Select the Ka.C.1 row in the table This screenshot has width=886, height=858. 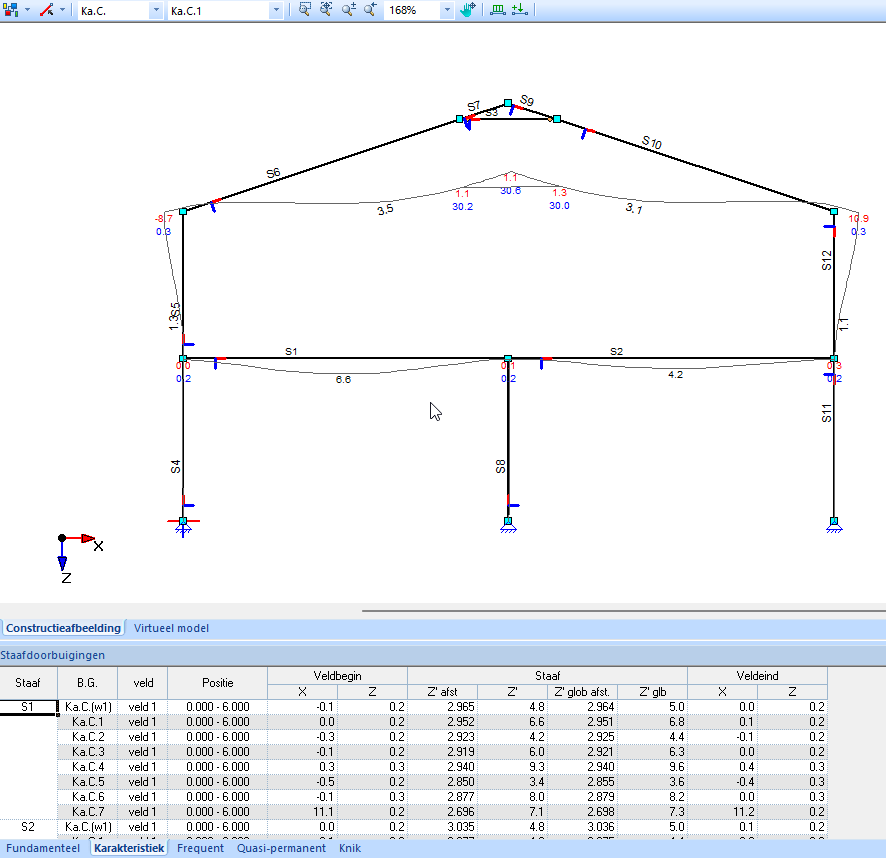click(442, 722)
